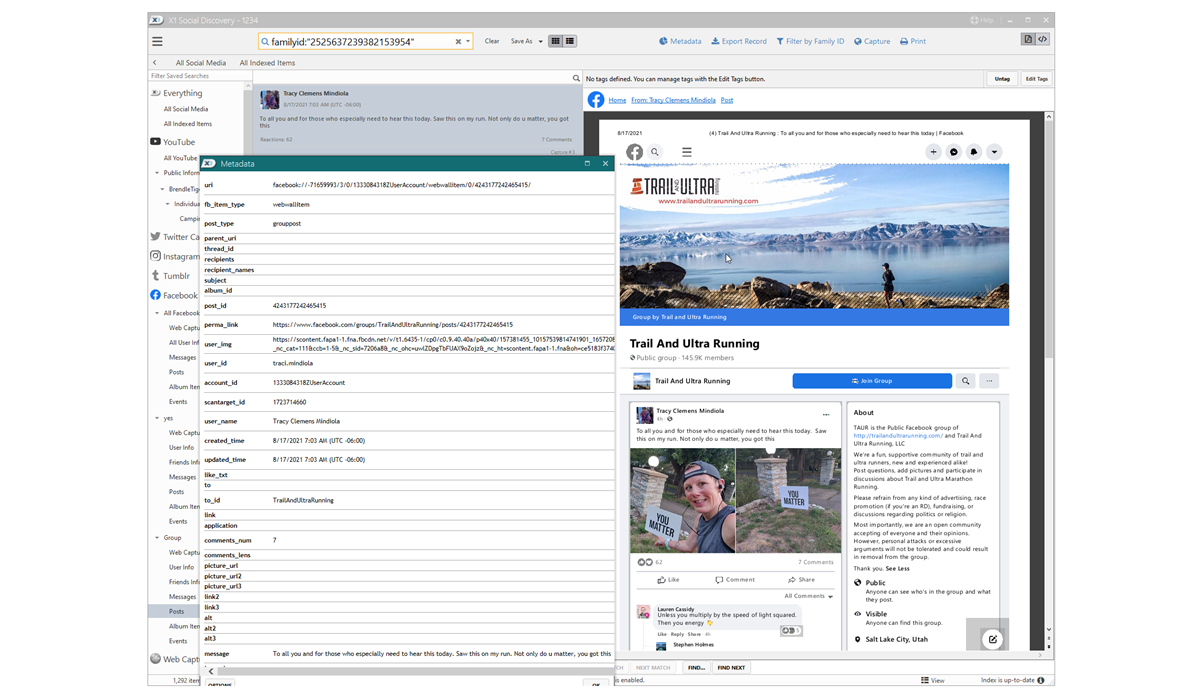Switch to grid view layout
Image resolution: width=1200 pixels, height=697 pixels.
coord(555,41)
